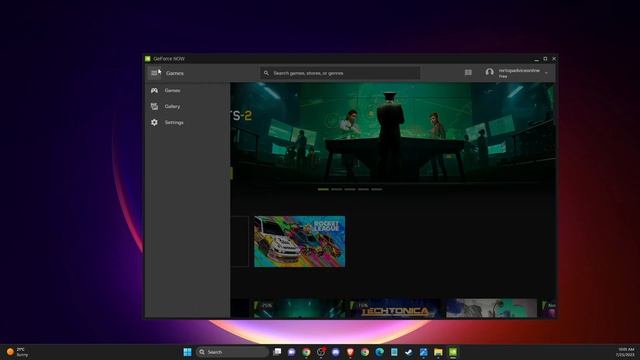Focus the Search games, stores, or genres field
This screenshot has width=640, height=360.
coord(340,73)
